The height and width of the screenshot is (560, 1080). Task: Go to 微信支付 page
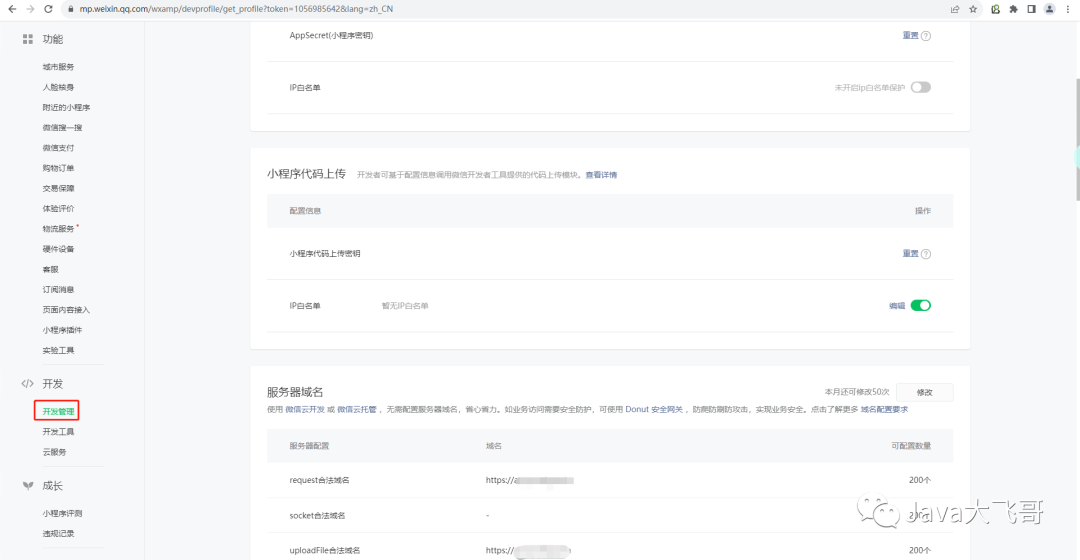point(58,148)
